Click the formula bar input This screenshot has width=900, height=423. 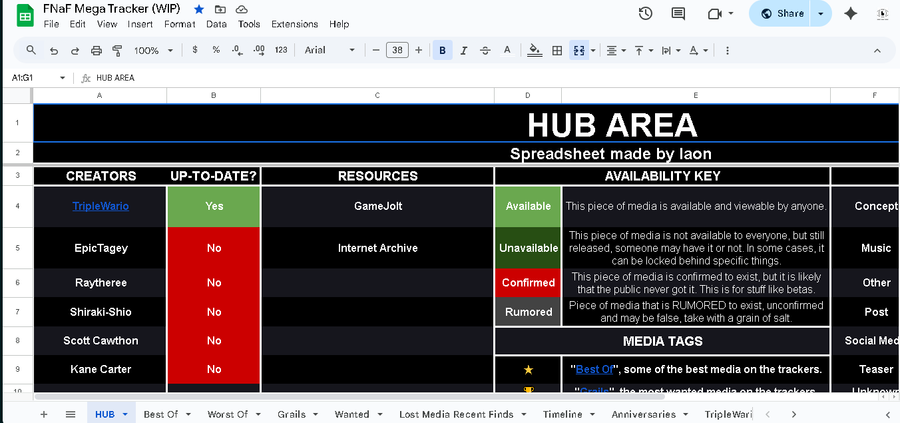click(x=494, y=78)
